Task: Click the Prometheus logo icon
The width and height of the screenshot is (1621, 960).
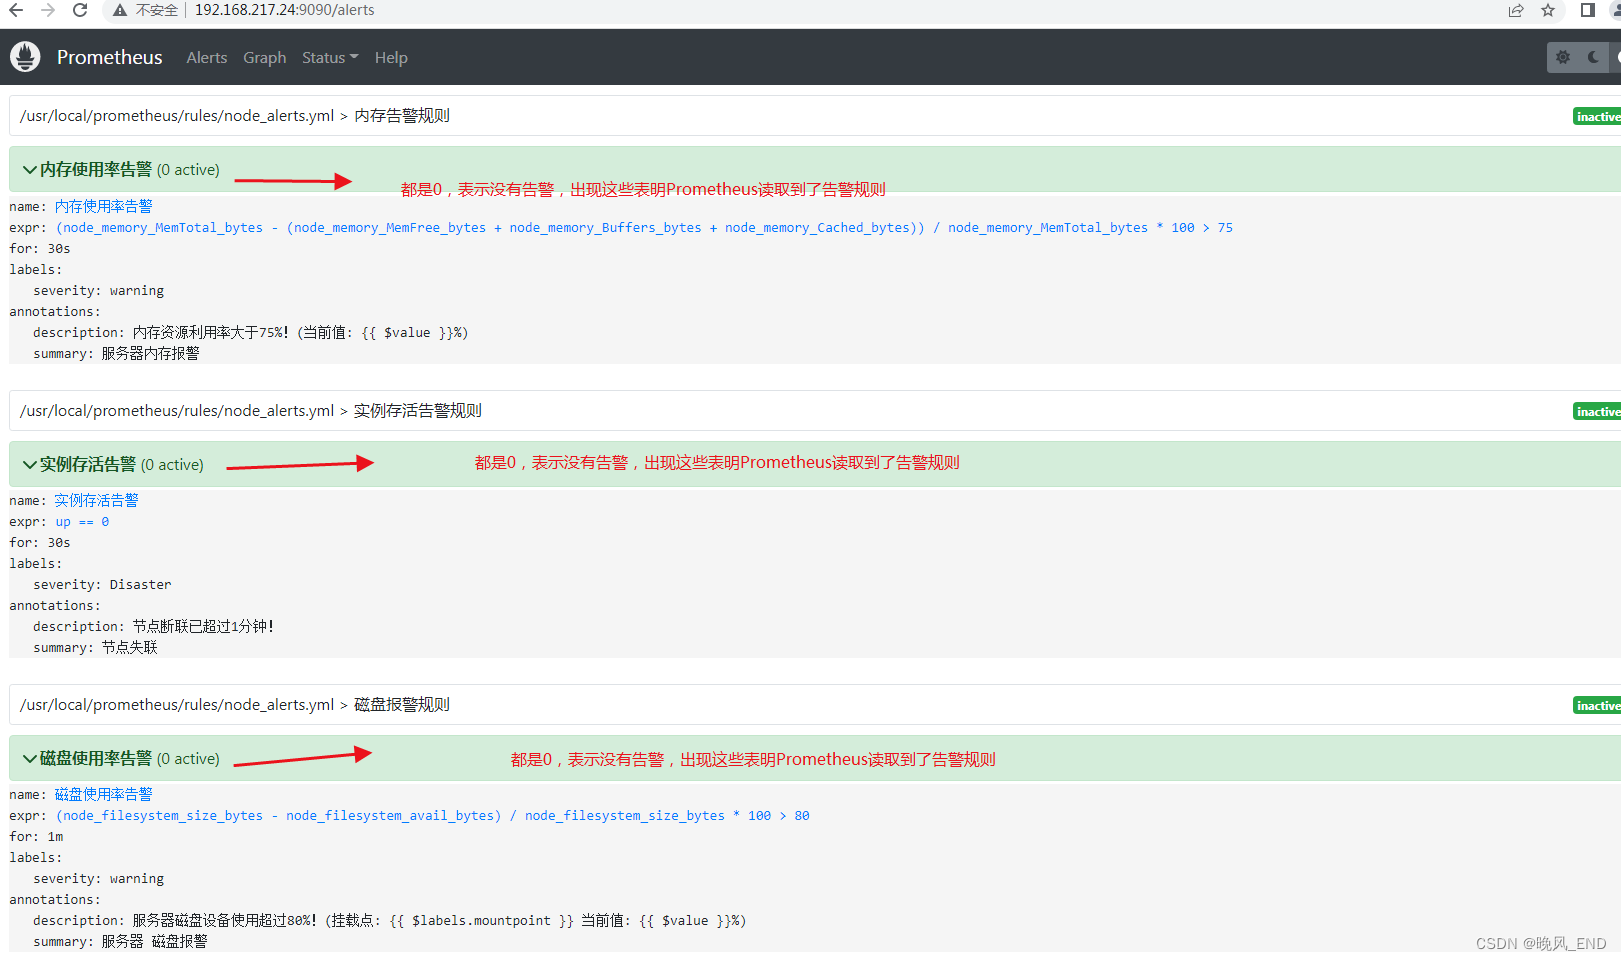Action: click(25, 56)
